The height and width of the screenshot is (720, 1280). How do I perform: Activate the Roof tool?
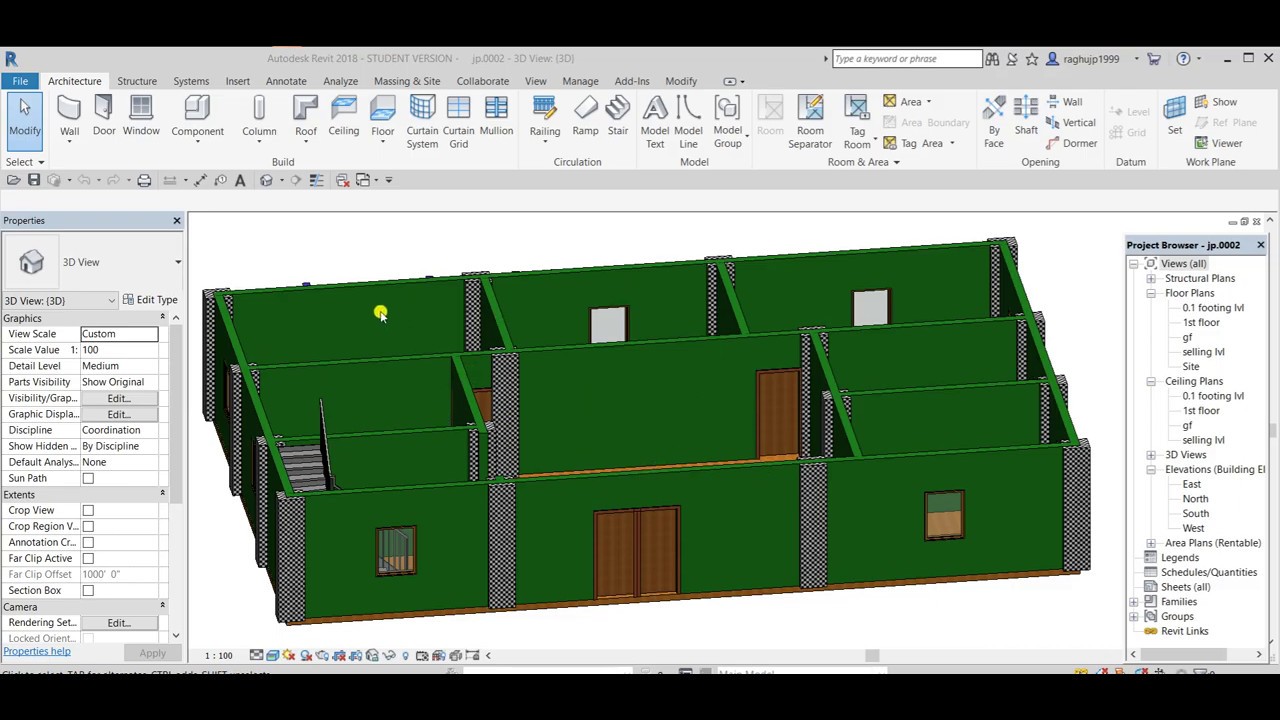(306, 117)
